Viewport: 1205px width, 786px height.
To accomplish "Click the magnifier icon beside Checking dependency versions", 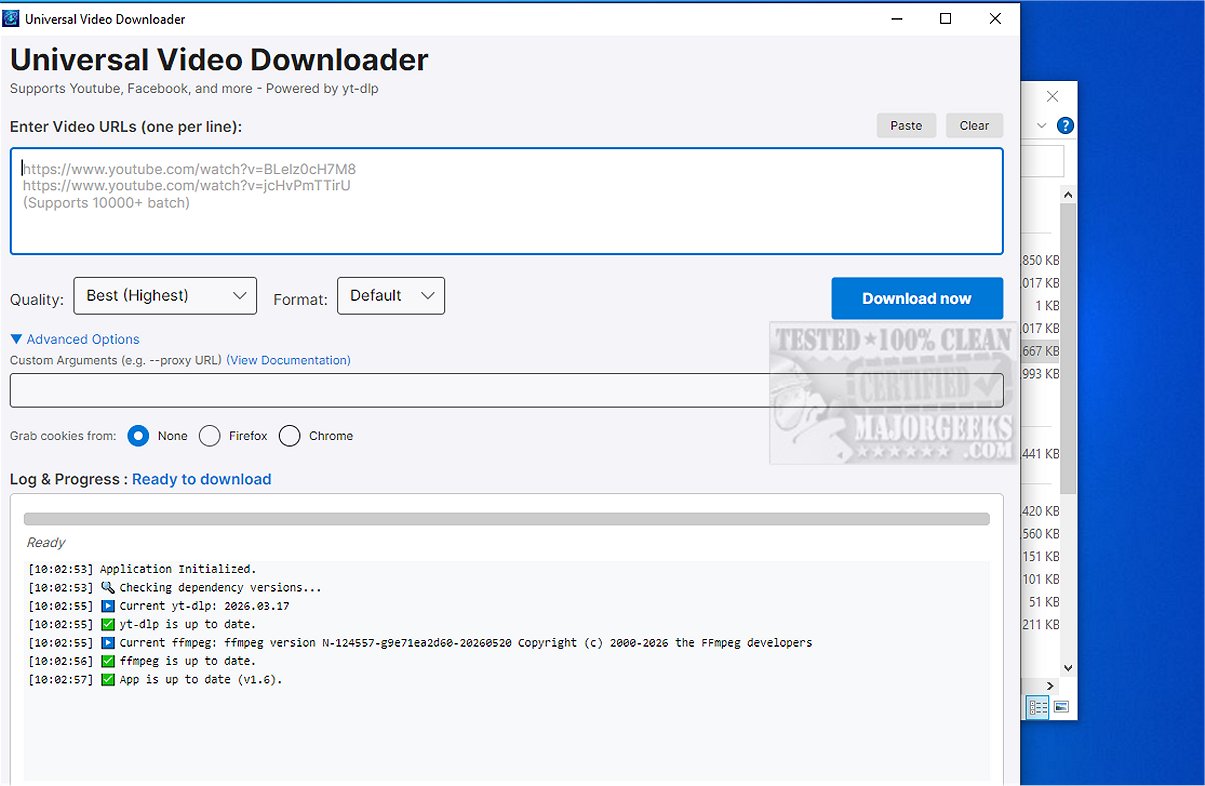I will [x=108, y=588].
